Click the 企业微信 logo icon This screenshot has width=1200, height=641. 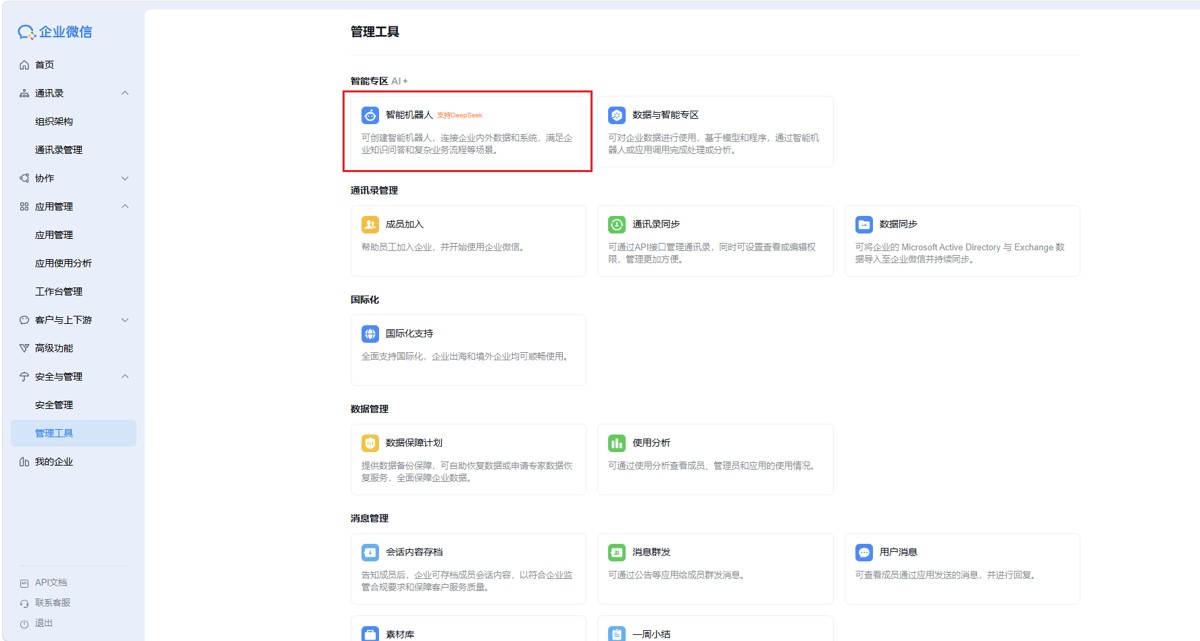click(x=26, y=32)
